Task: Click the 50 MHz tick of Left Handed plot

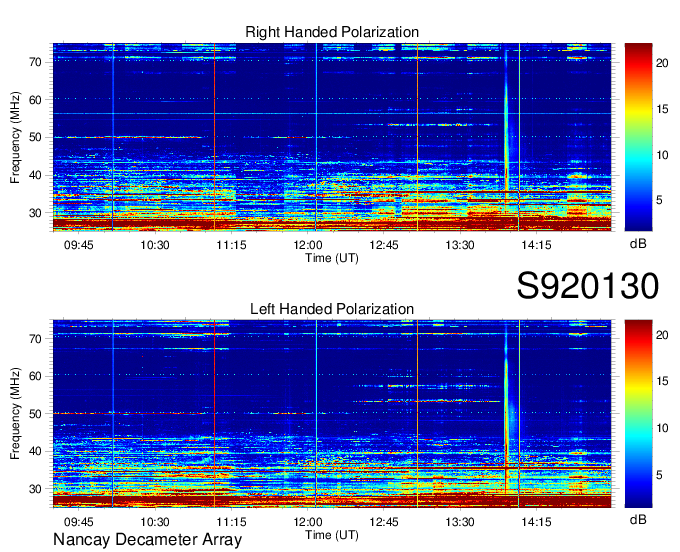Action: click(36, 414)
